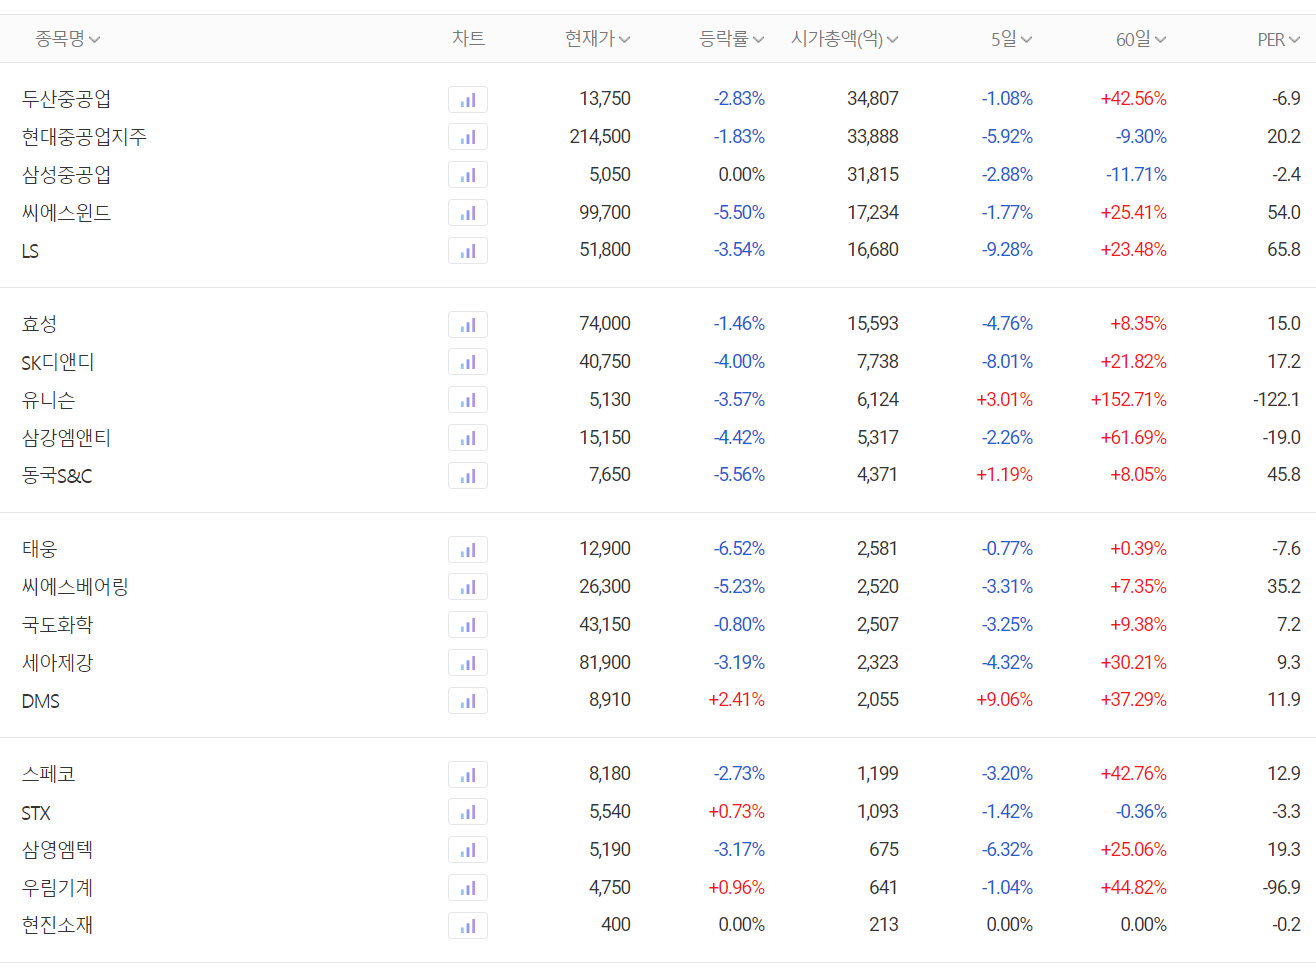The image size is (1316, 979).
Task: Open chart icon for 스페코
Action: click(468, 774)
